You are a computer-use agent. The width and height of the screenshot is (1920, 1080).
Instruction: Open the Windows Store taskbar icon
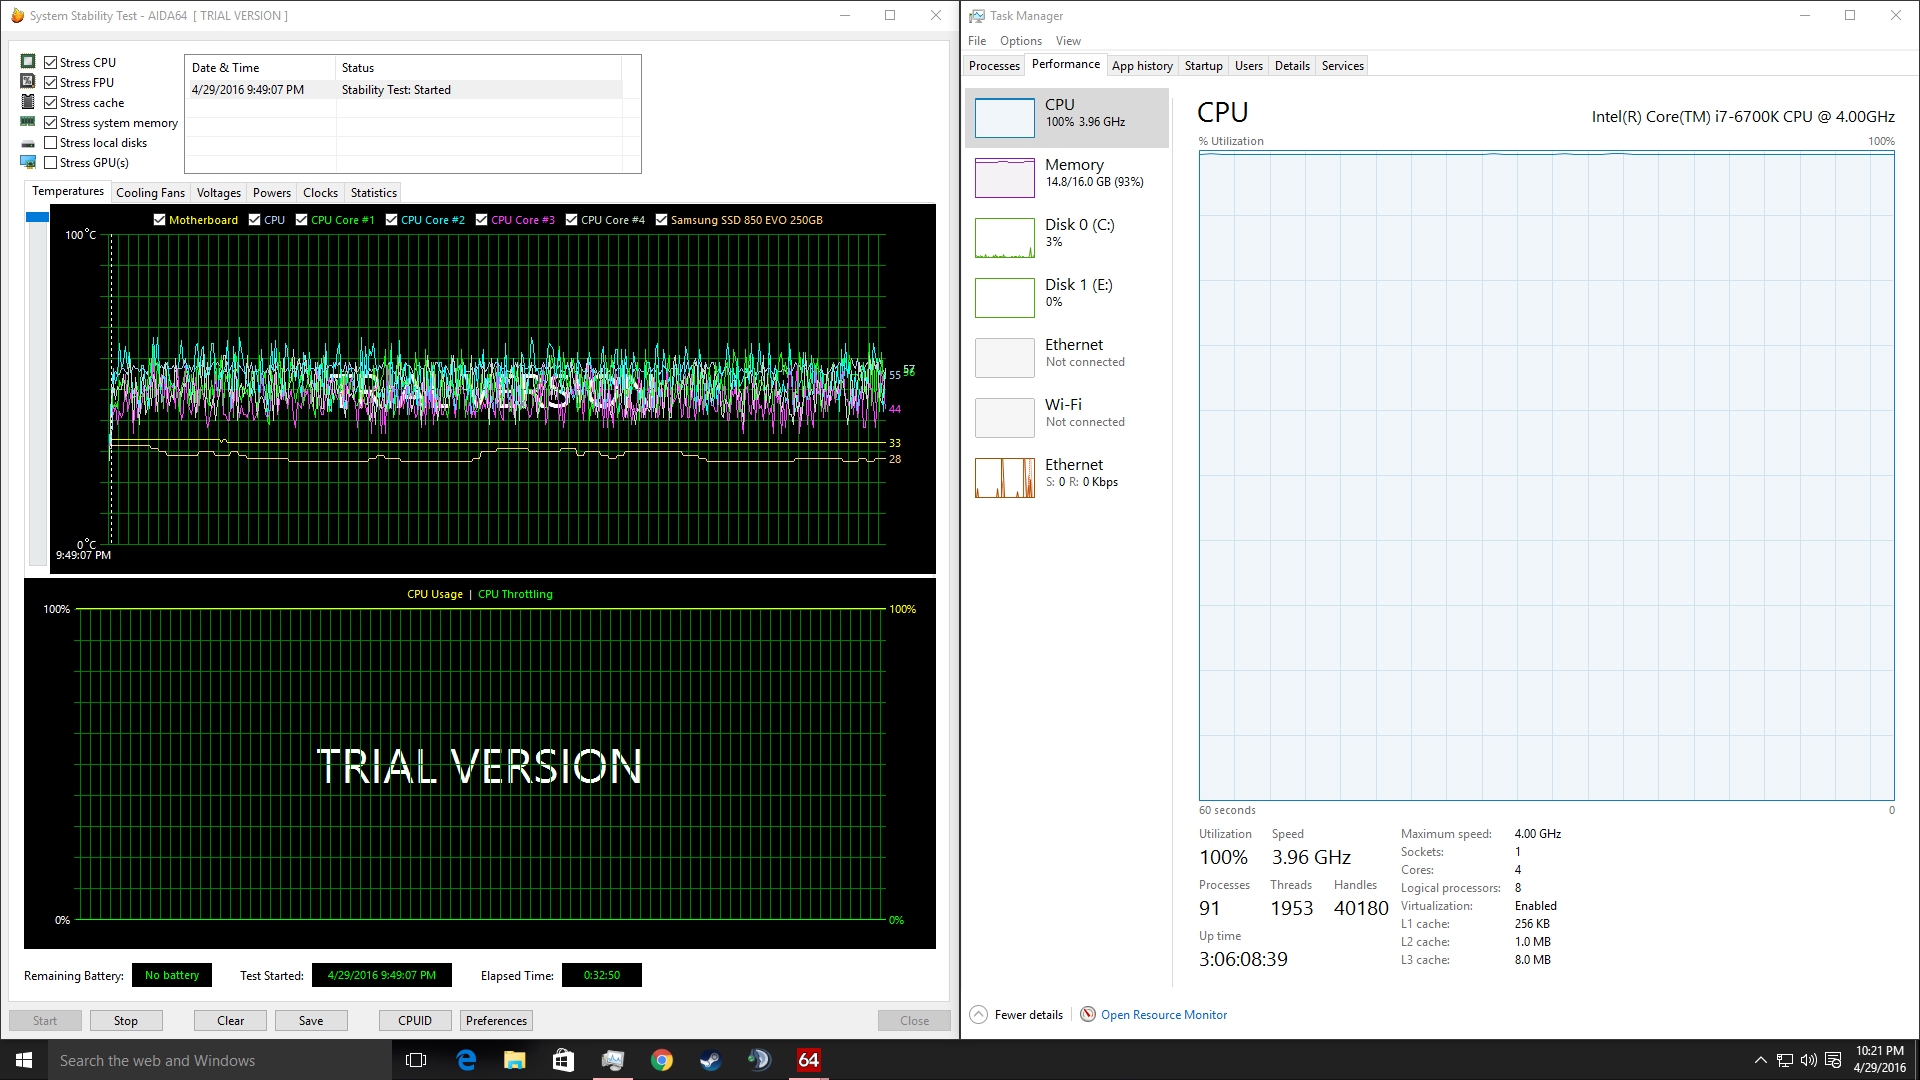point(564,1060)
